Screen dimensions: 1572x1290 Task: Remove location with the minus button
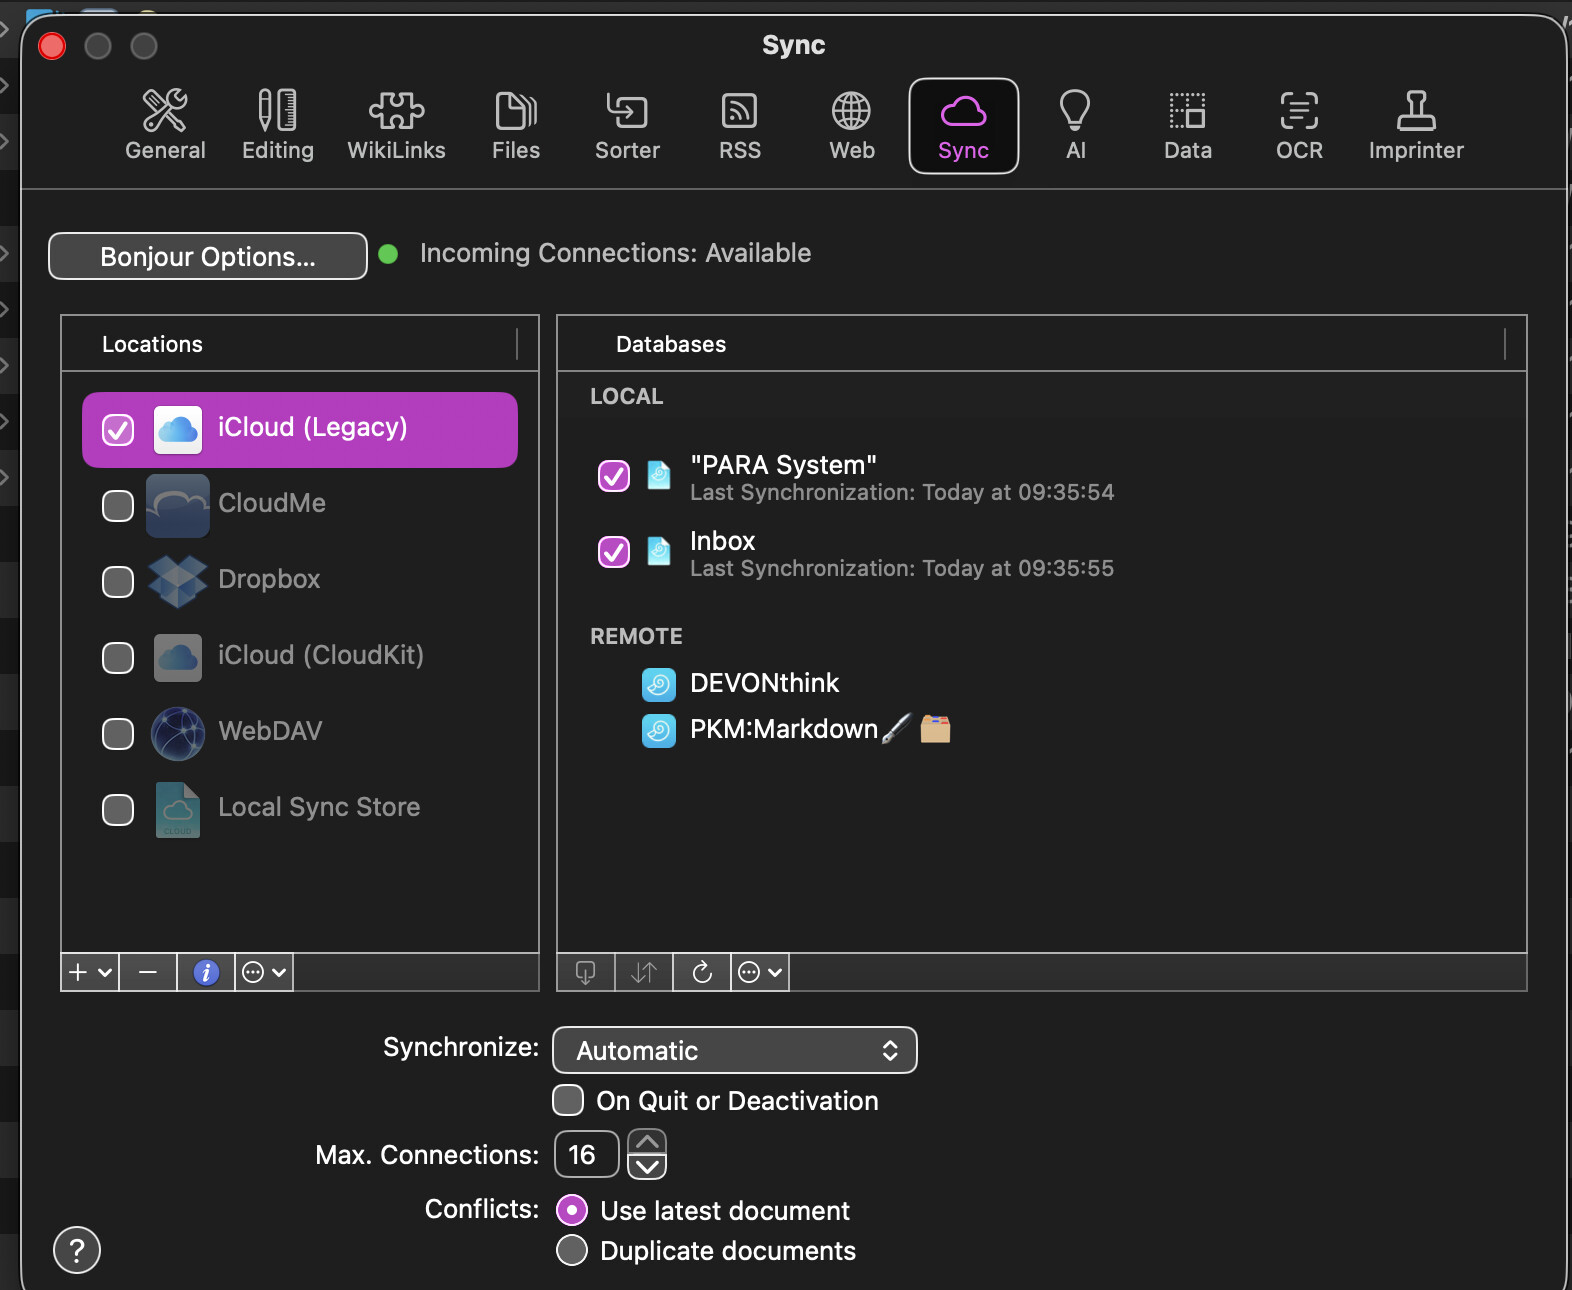tap(148, 972)
